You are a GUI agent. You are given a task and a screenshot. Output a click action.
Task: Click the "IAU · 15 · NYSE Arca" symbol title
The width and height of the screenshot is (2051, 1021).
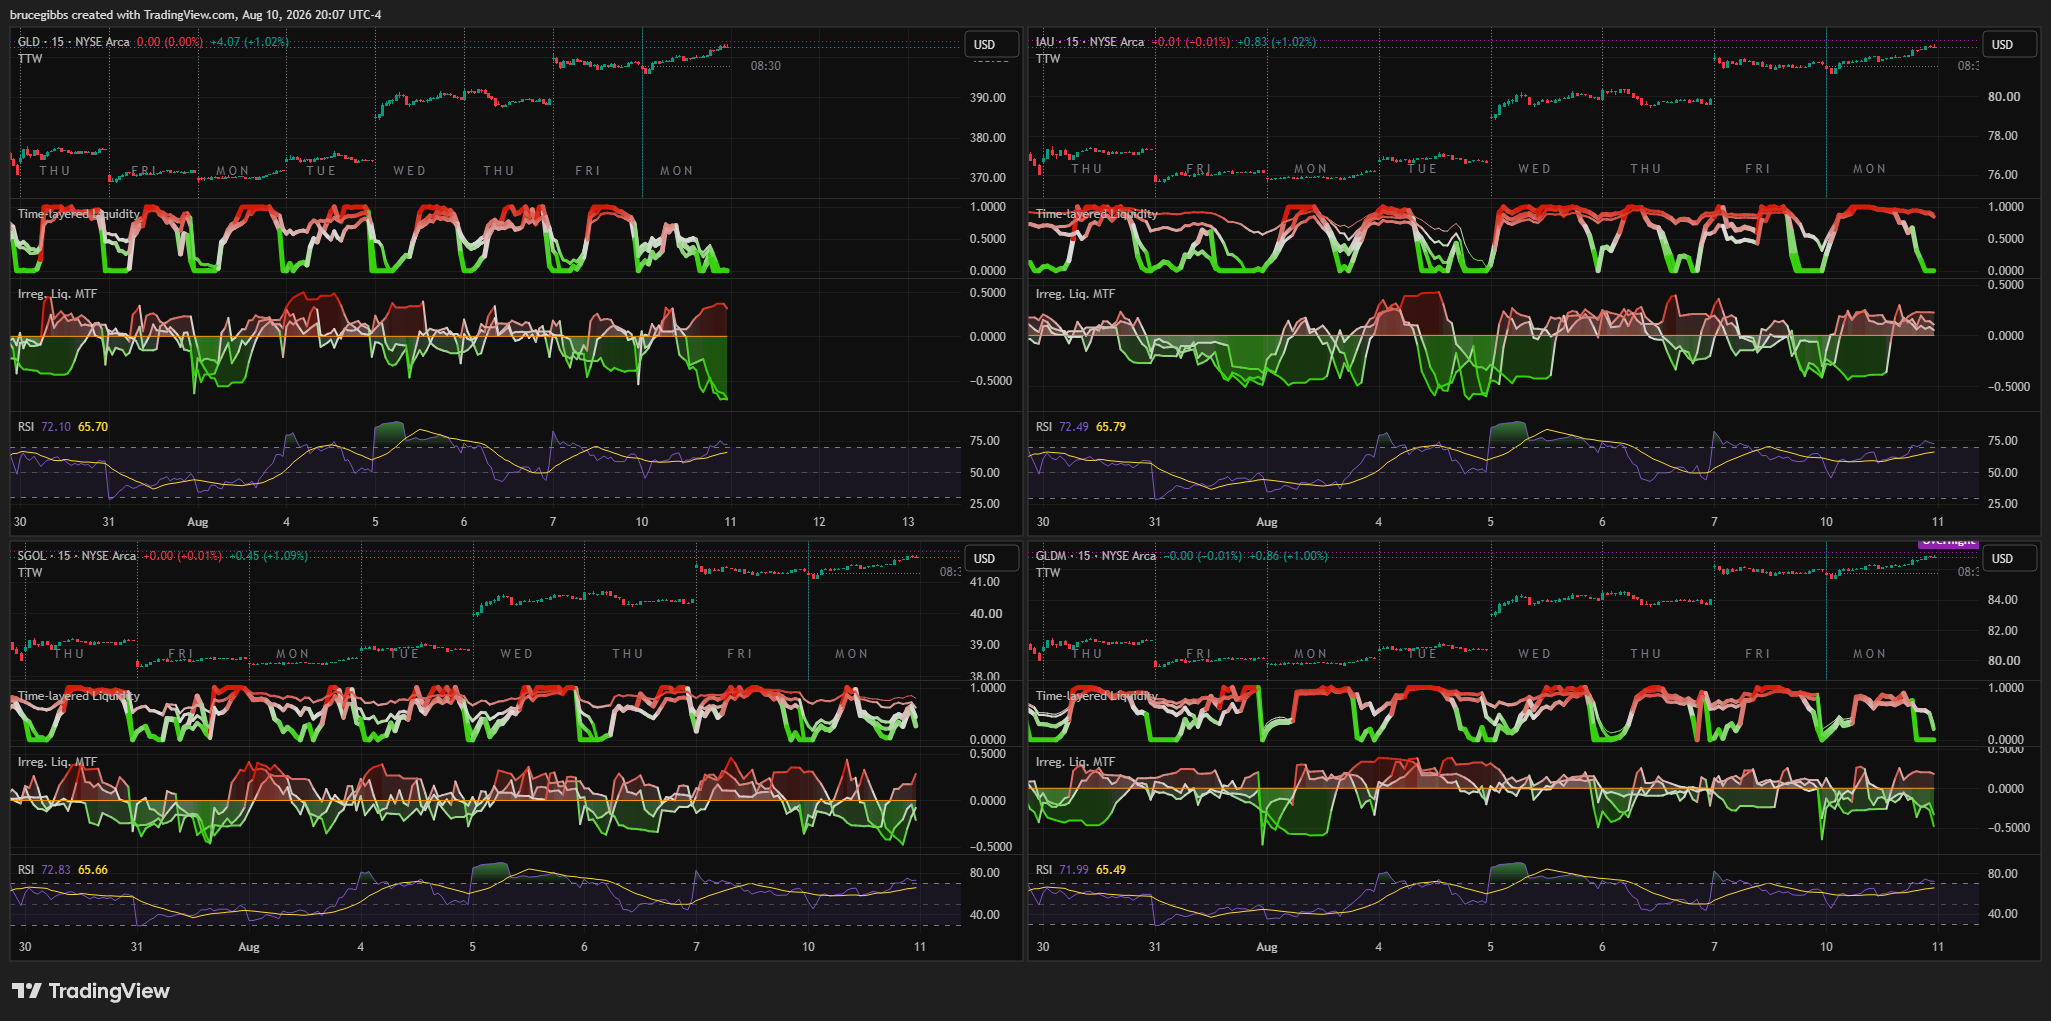pos(1090,42)
